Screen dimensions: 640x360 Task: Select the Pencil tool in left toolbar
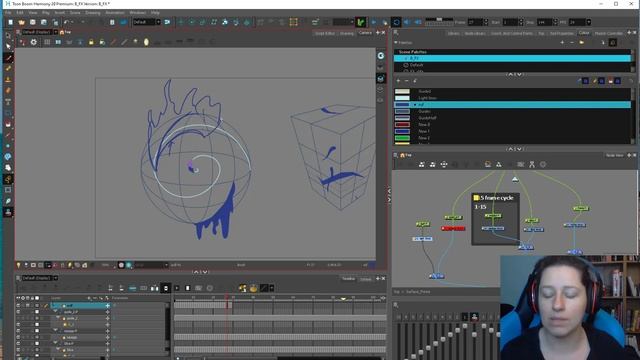click(x=8, y=69)
